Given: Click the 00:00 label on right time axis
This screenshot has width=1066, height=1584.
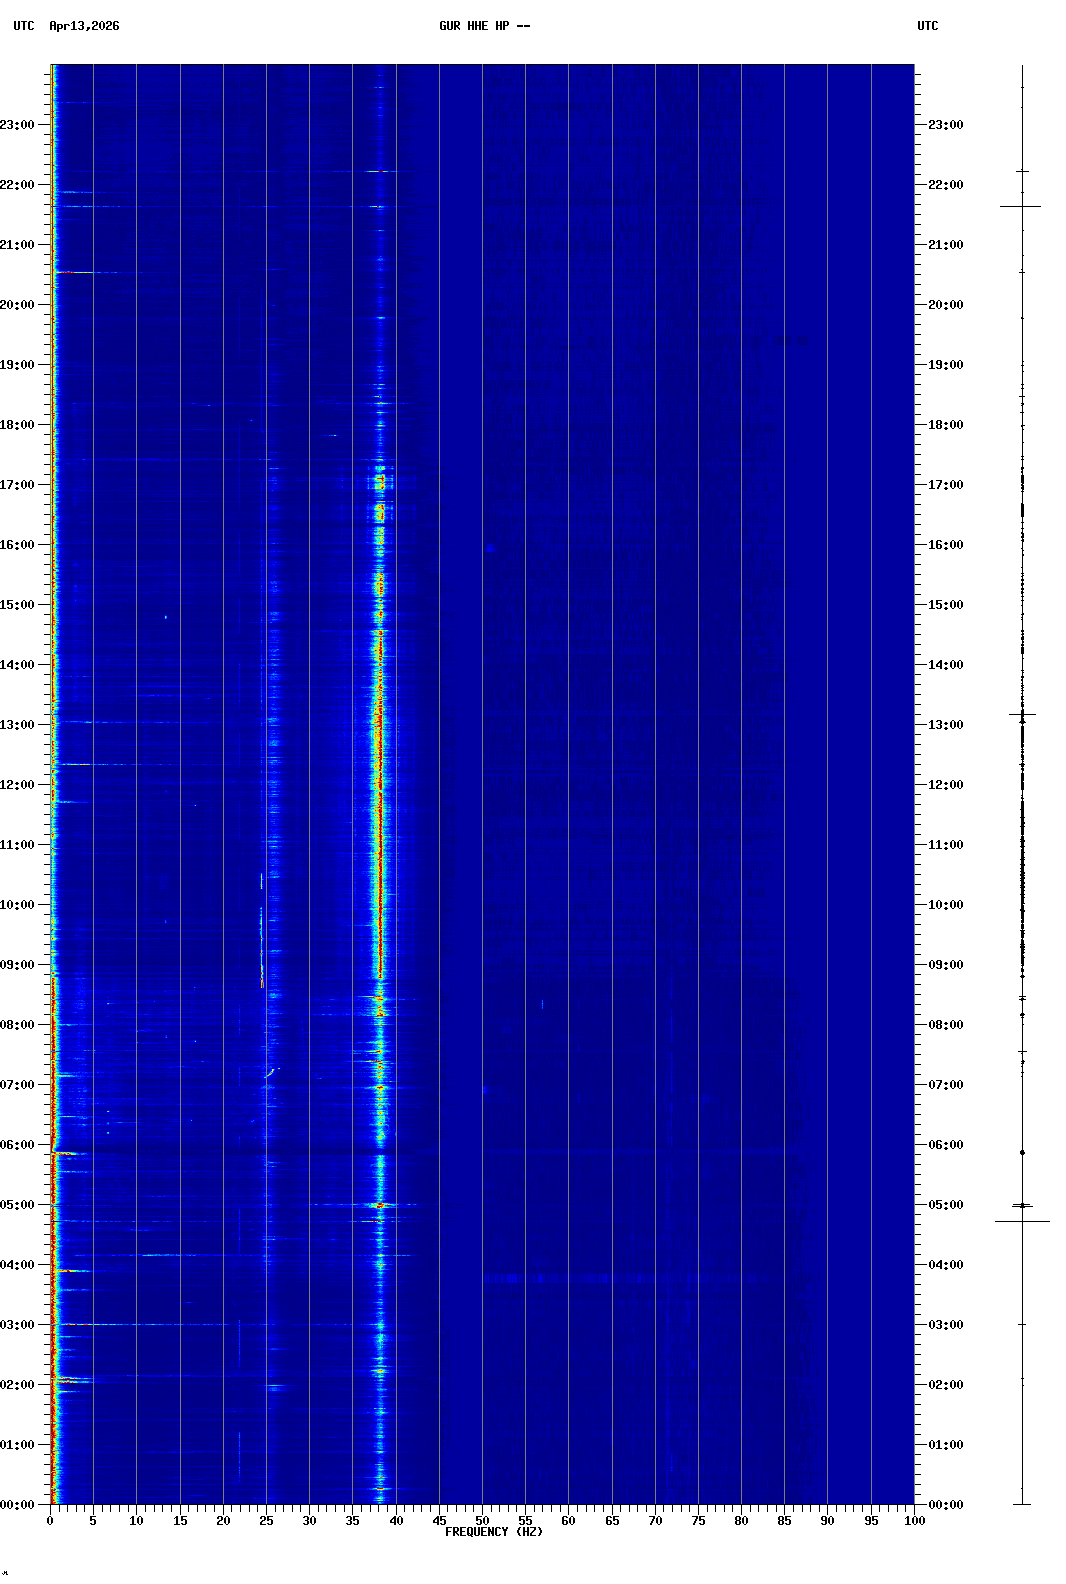Looking at the screenshot, I should click(x=945, y=1505).
